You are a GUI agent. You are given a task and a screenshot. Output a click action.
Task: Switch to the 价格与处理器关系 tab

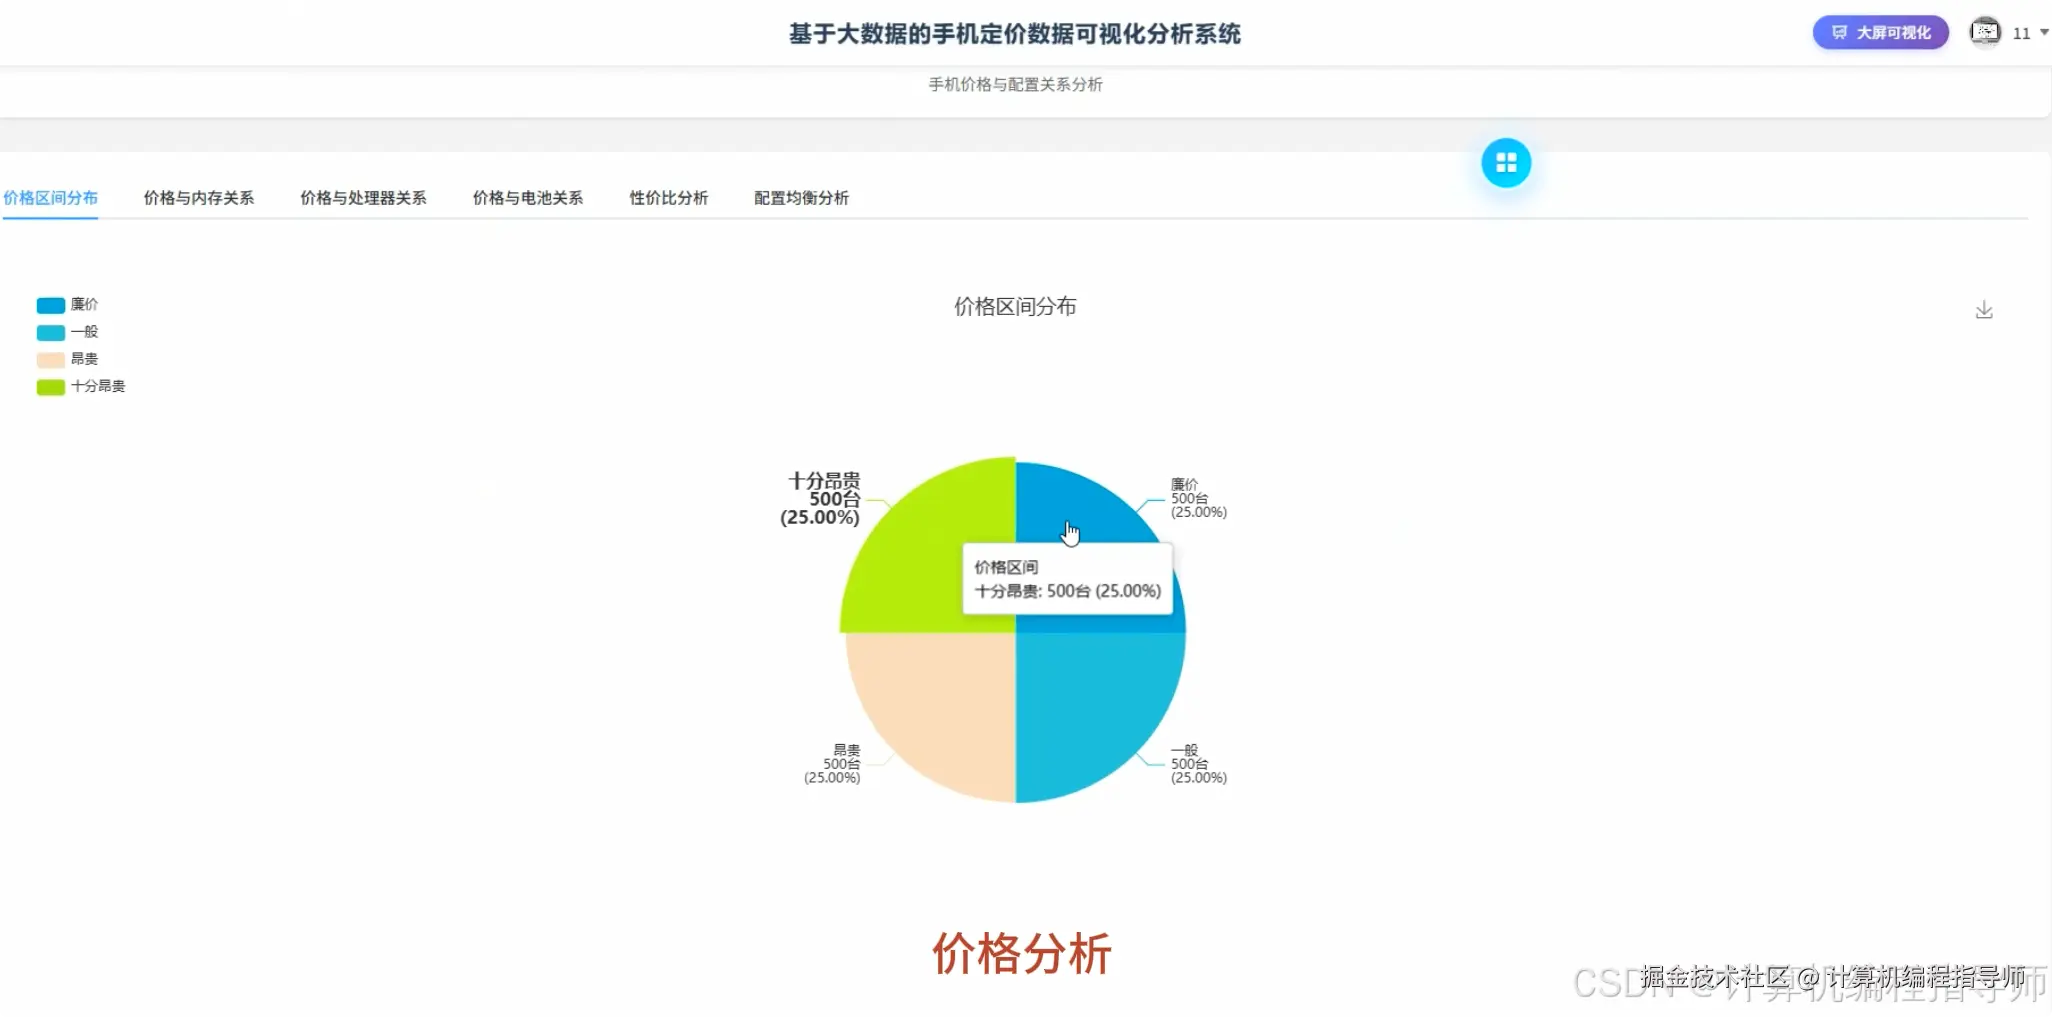363,197
